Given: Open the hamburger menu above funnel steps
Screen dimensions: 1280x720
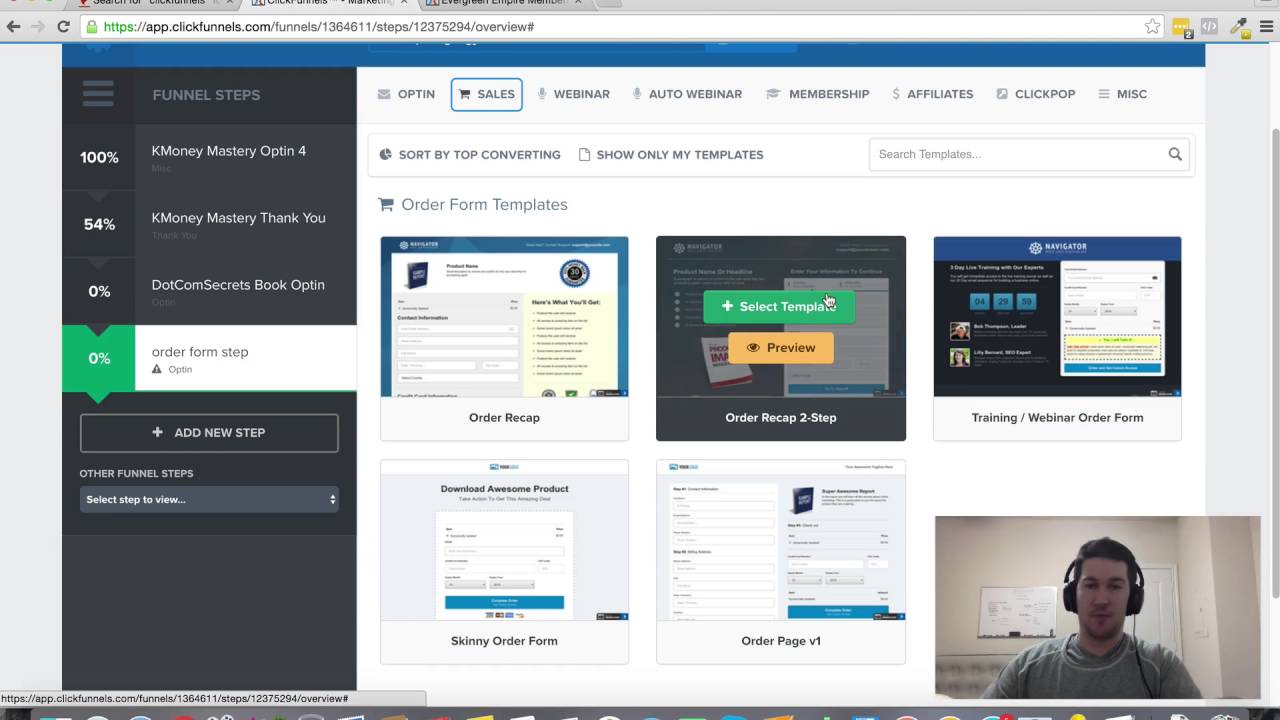Looking at the screenshot, I should point(98,94).
